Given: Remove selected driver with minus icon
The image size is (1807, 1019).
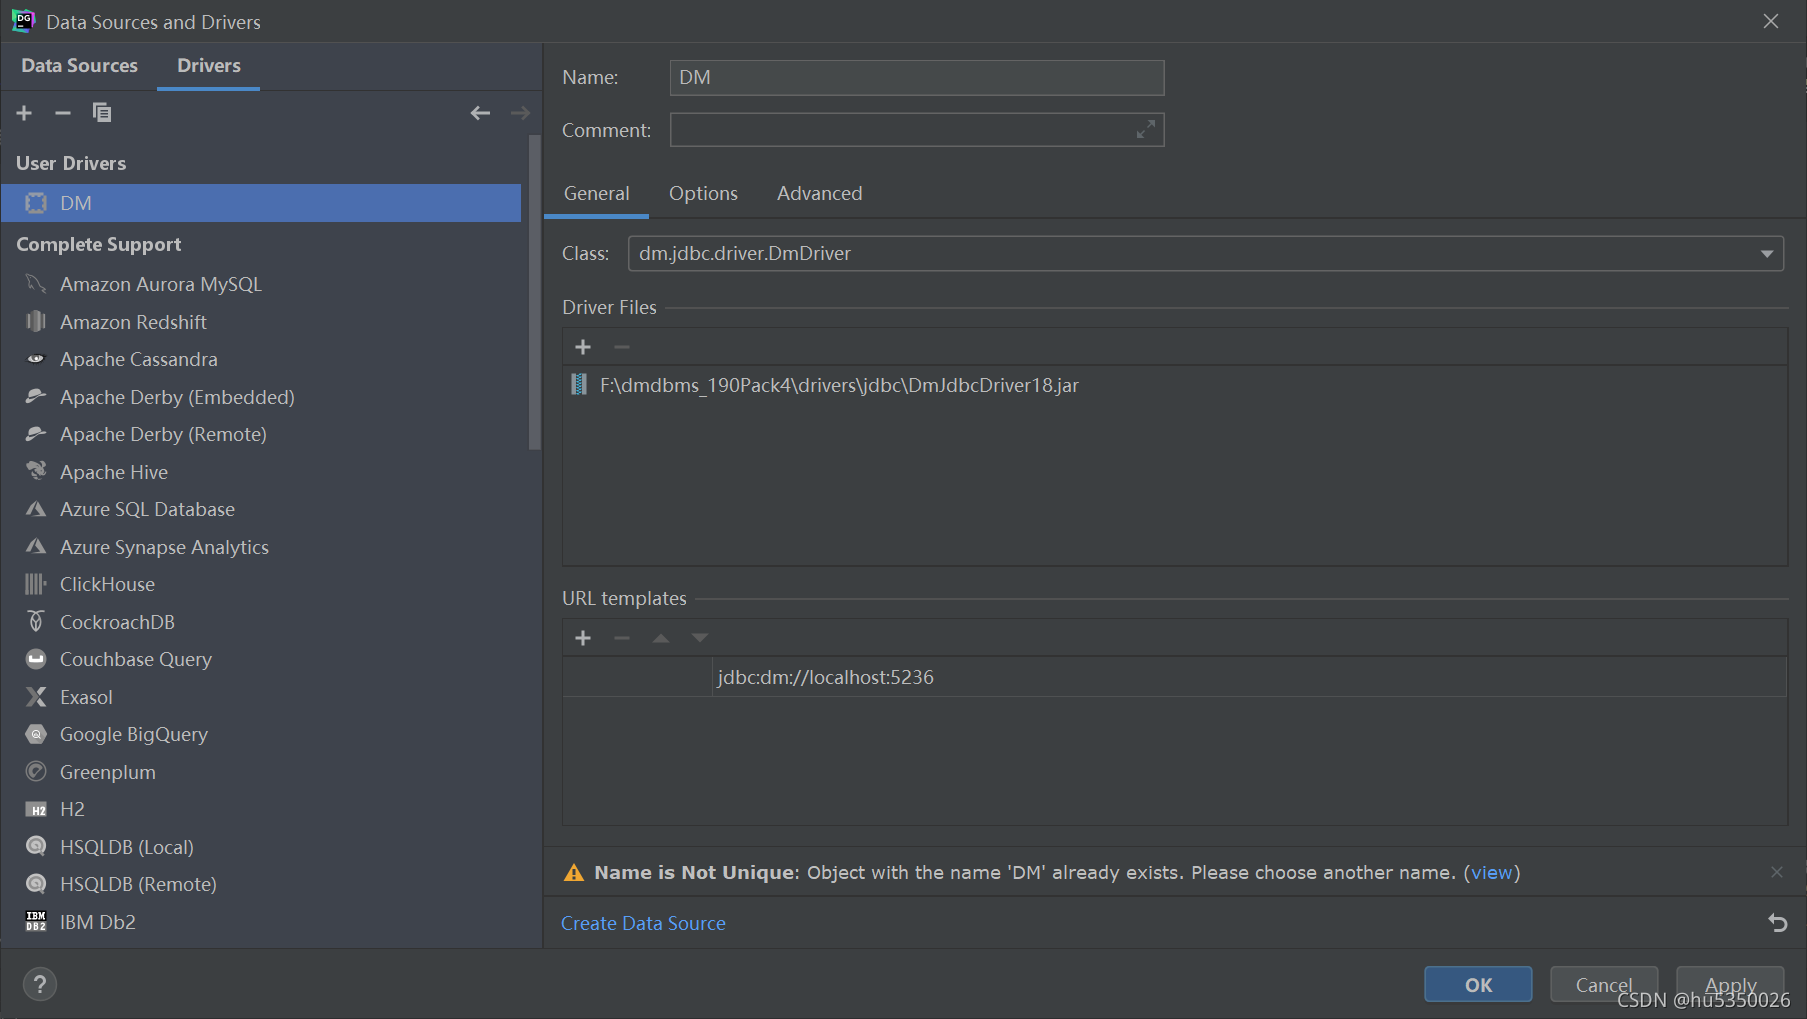Looking at the screenshot, I should pos(63,113).
